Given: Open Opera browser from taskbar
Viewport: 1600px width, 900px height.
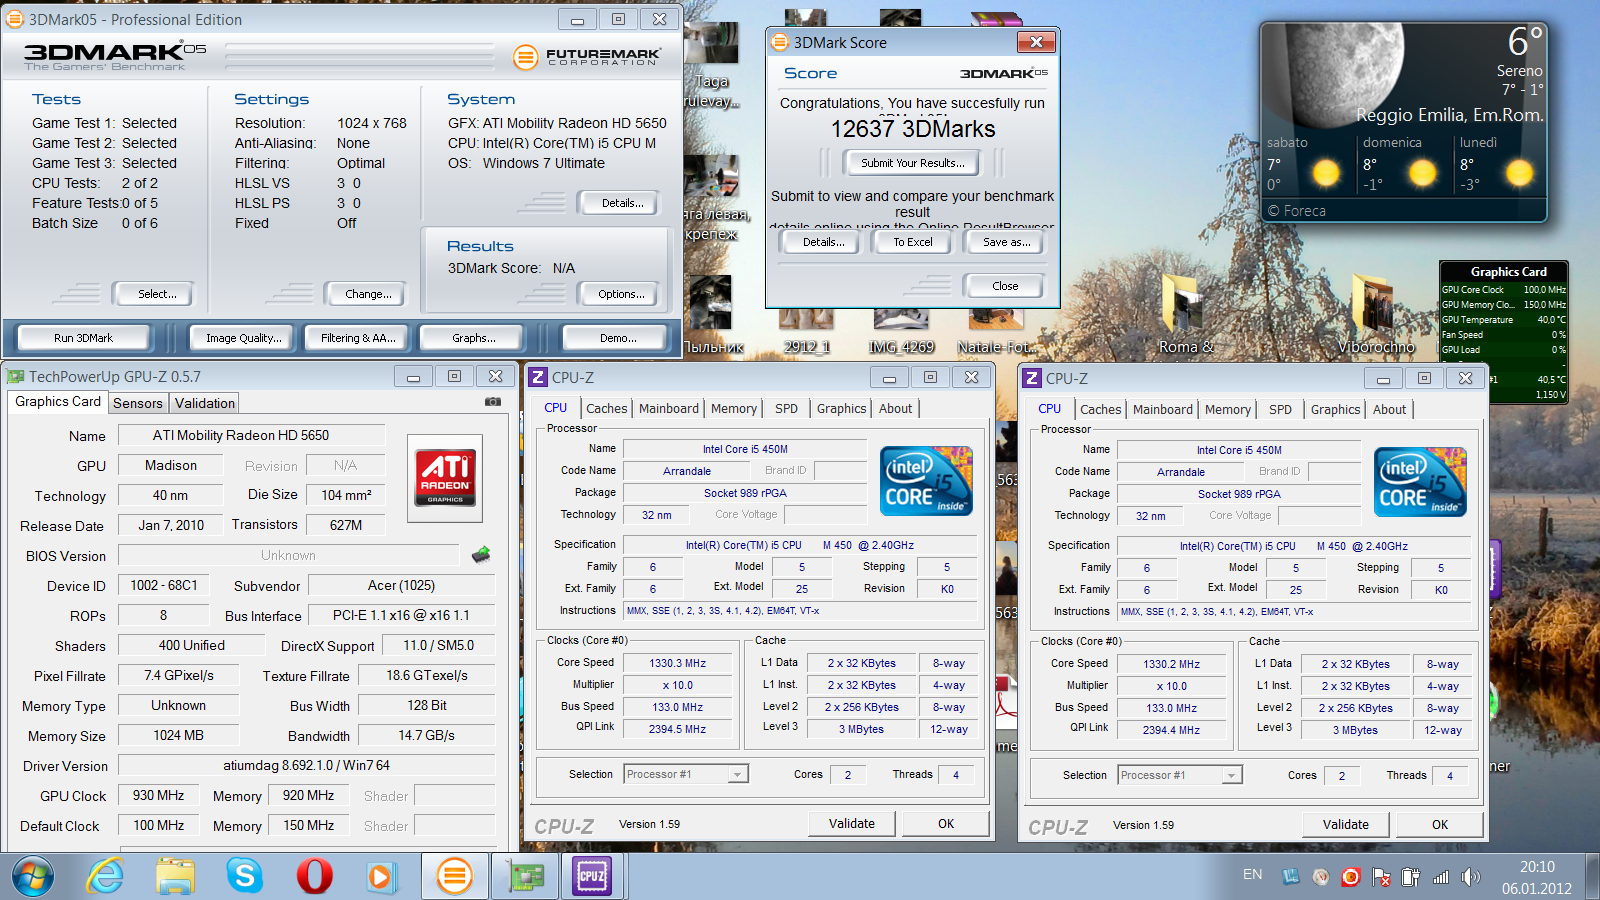Looking at the screenshot, I should point(314,877).
